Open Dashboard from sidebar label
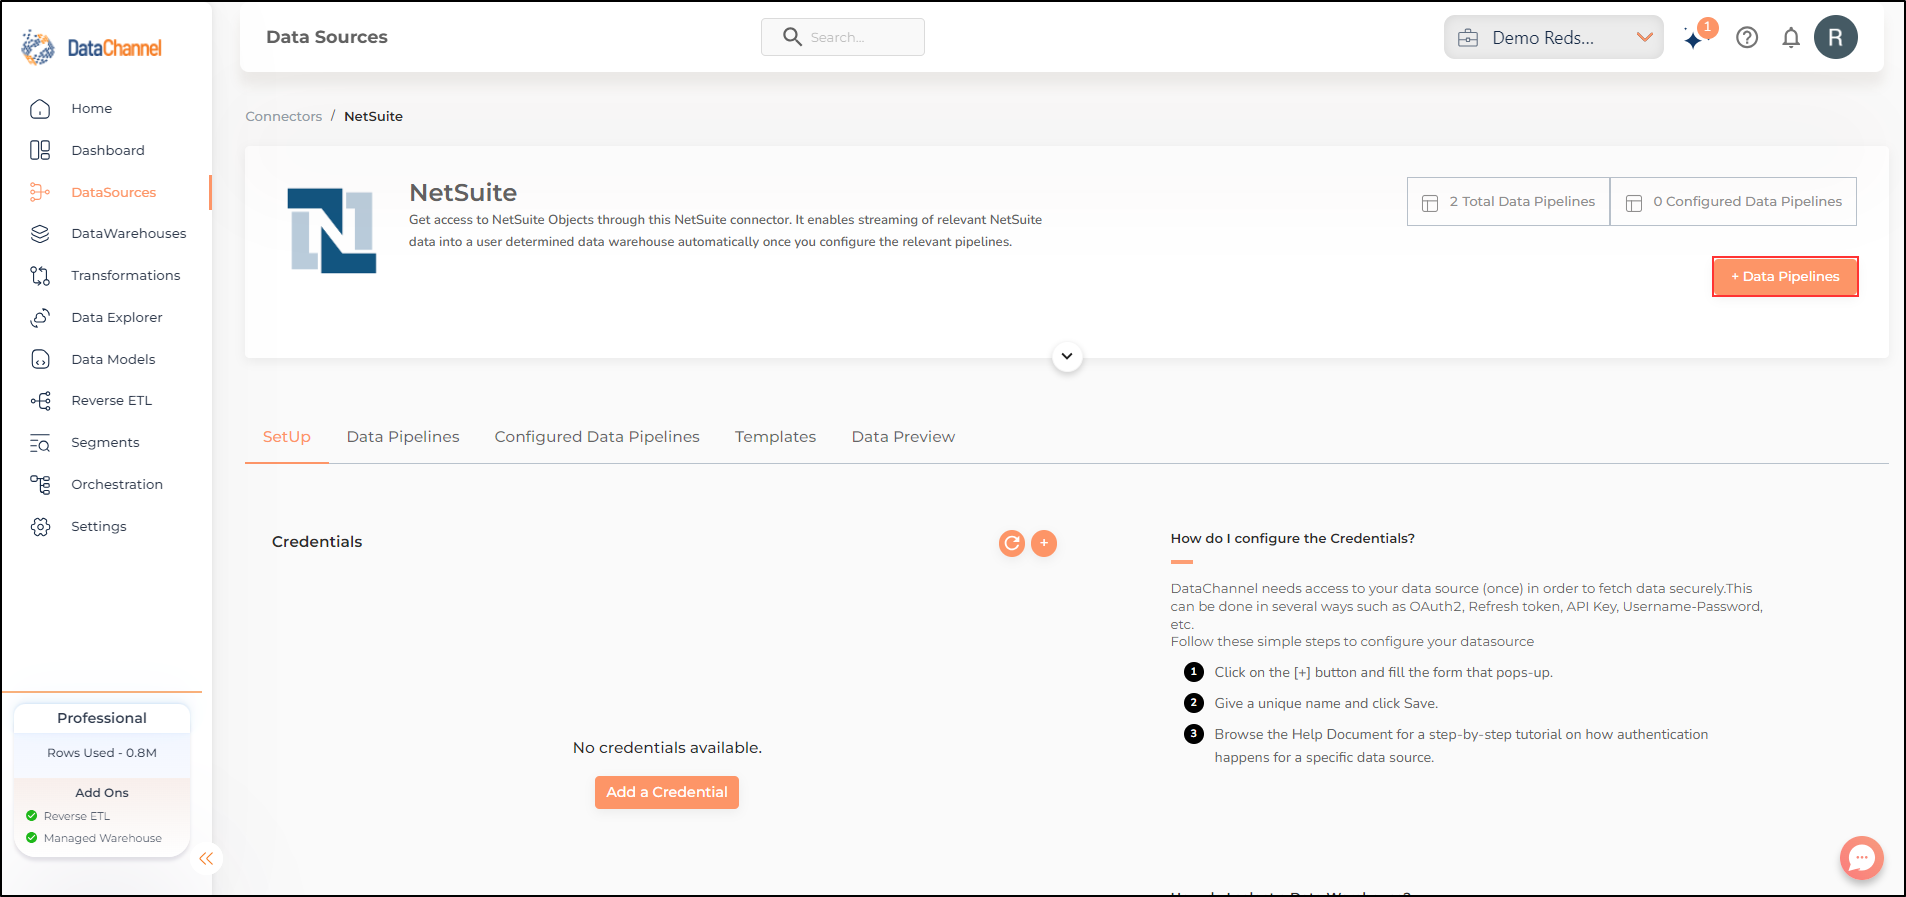 point(108,150)
